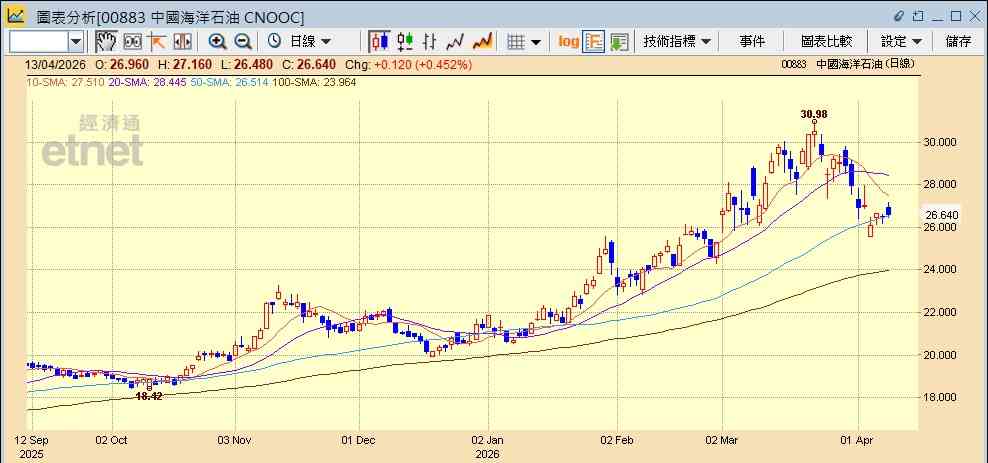Switch to OHLC bar chart style
Screen dimensions: 988x463
click(430, 42)
